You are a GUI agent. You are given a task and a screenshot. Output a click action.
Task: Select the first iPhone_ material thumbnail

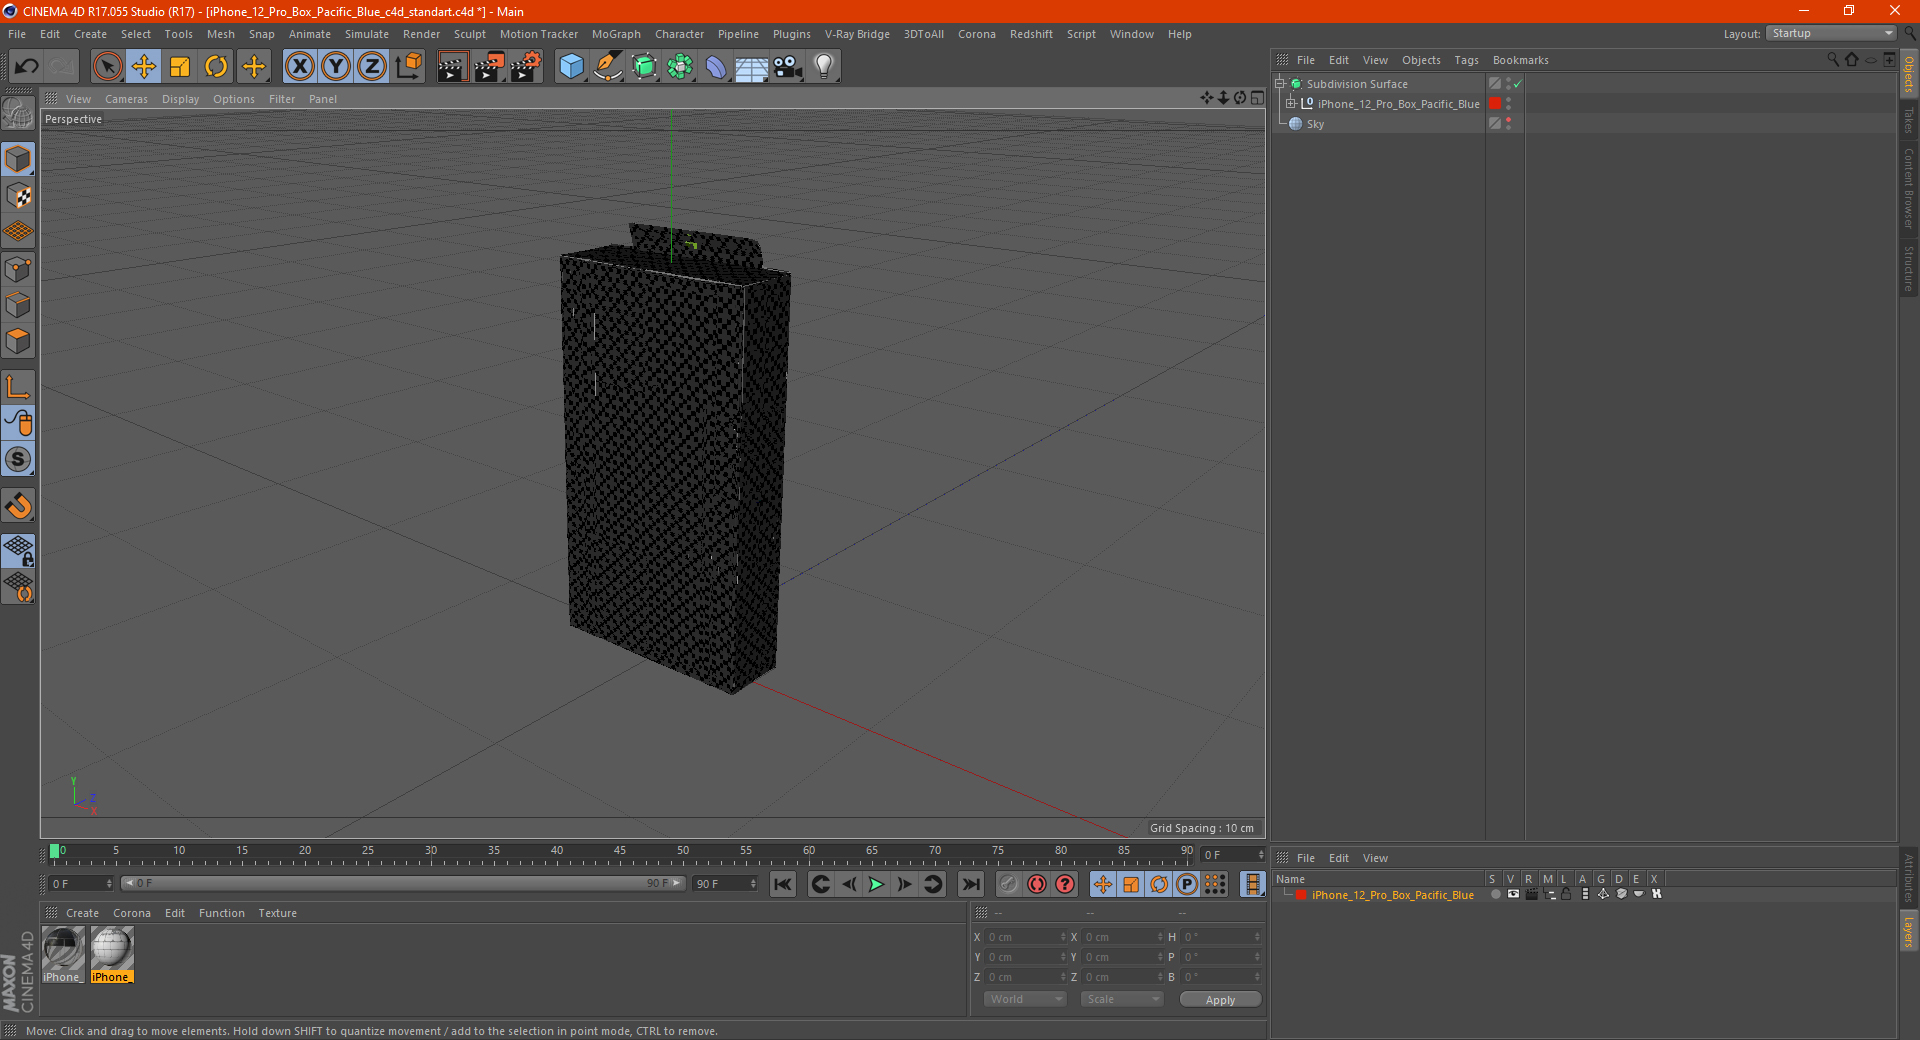point(63,955)
